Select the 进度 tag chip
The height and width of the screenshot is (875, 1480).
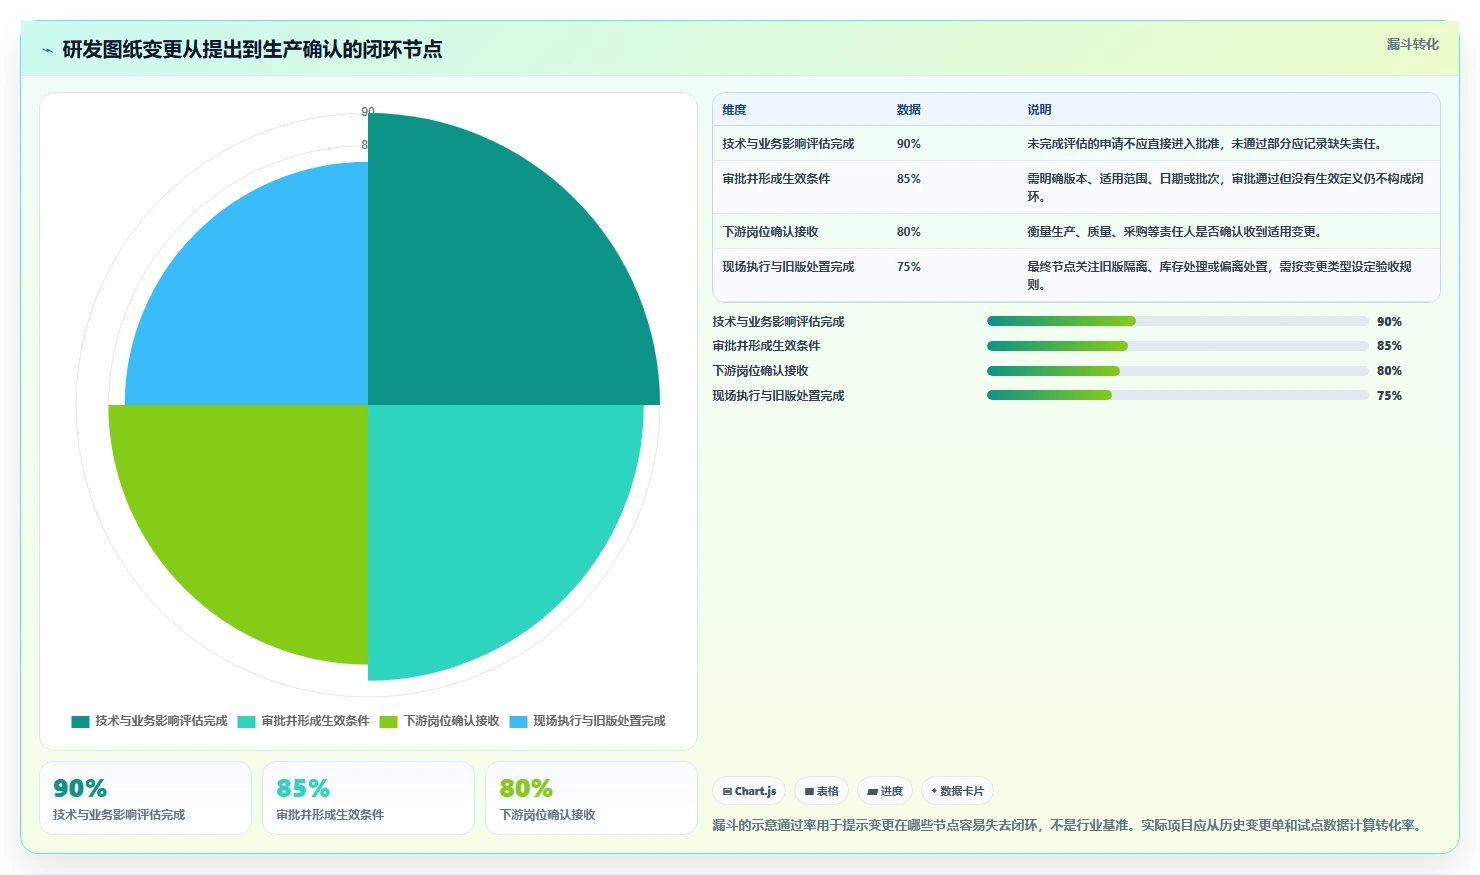[x=885, y=791]
